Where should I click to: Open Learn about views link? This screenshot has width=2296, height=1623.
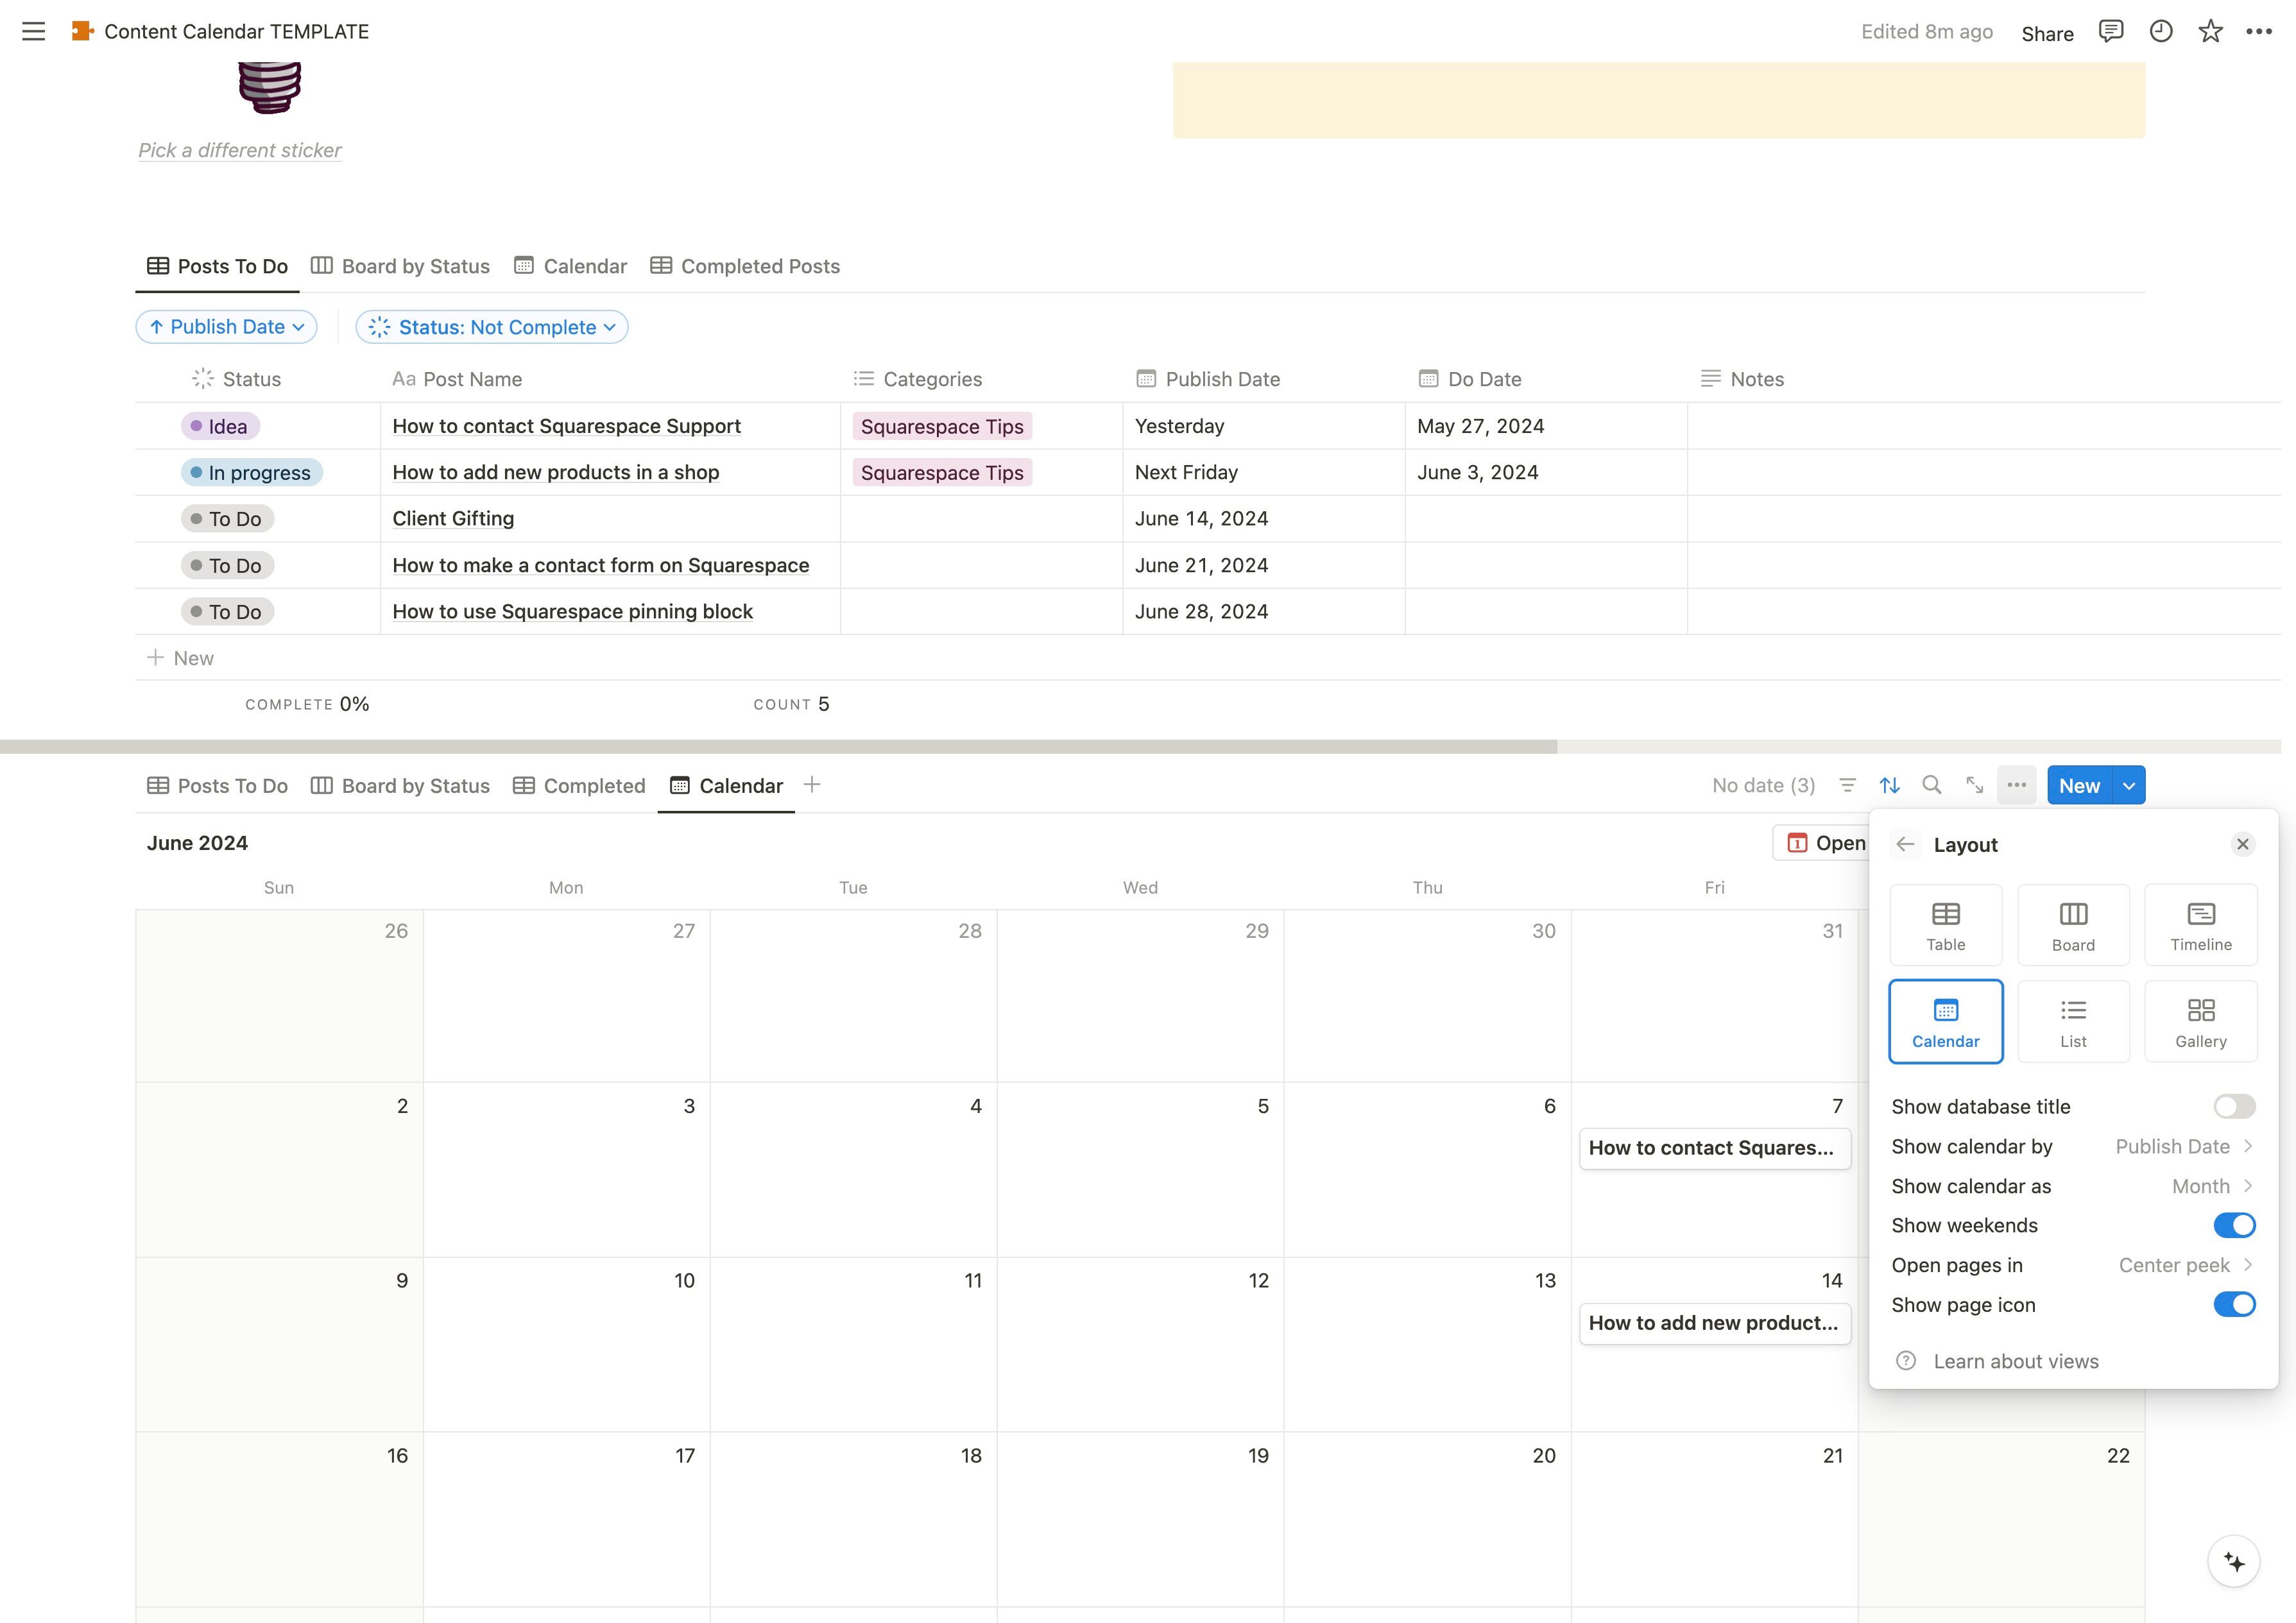tap(2015, 1361)
